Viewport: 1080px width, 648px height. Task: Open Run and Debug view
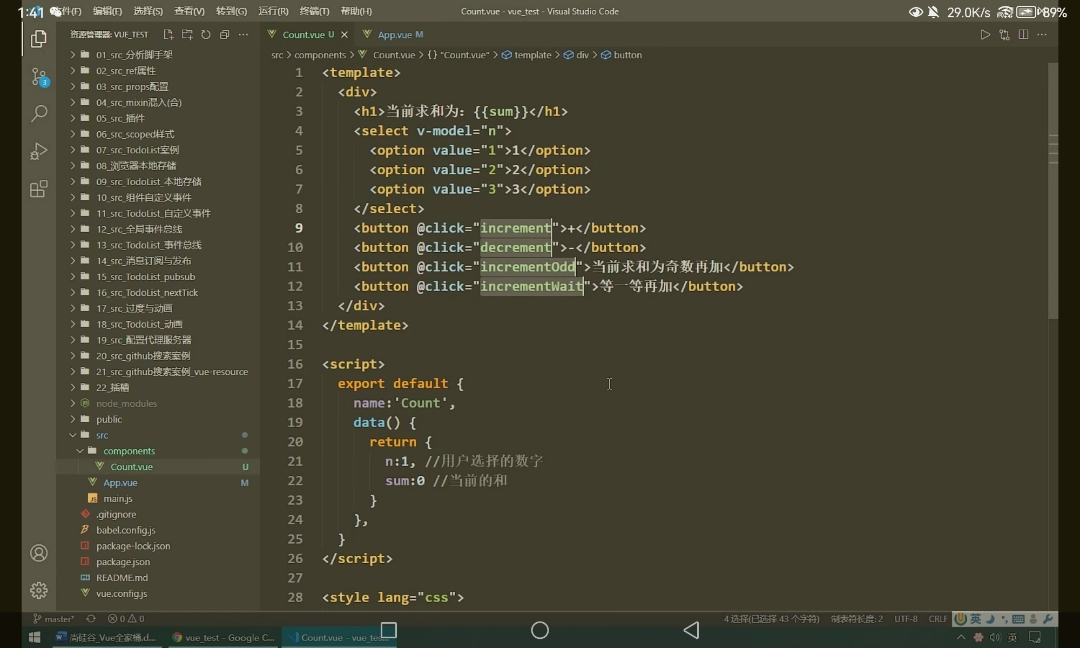(x=39, y=151)
